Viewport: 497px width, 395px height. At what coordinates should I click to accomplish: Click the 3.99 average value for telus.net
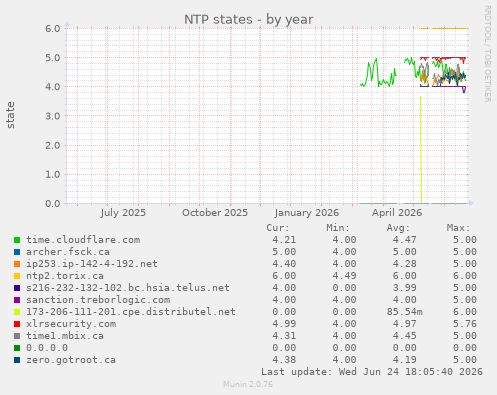404,288
